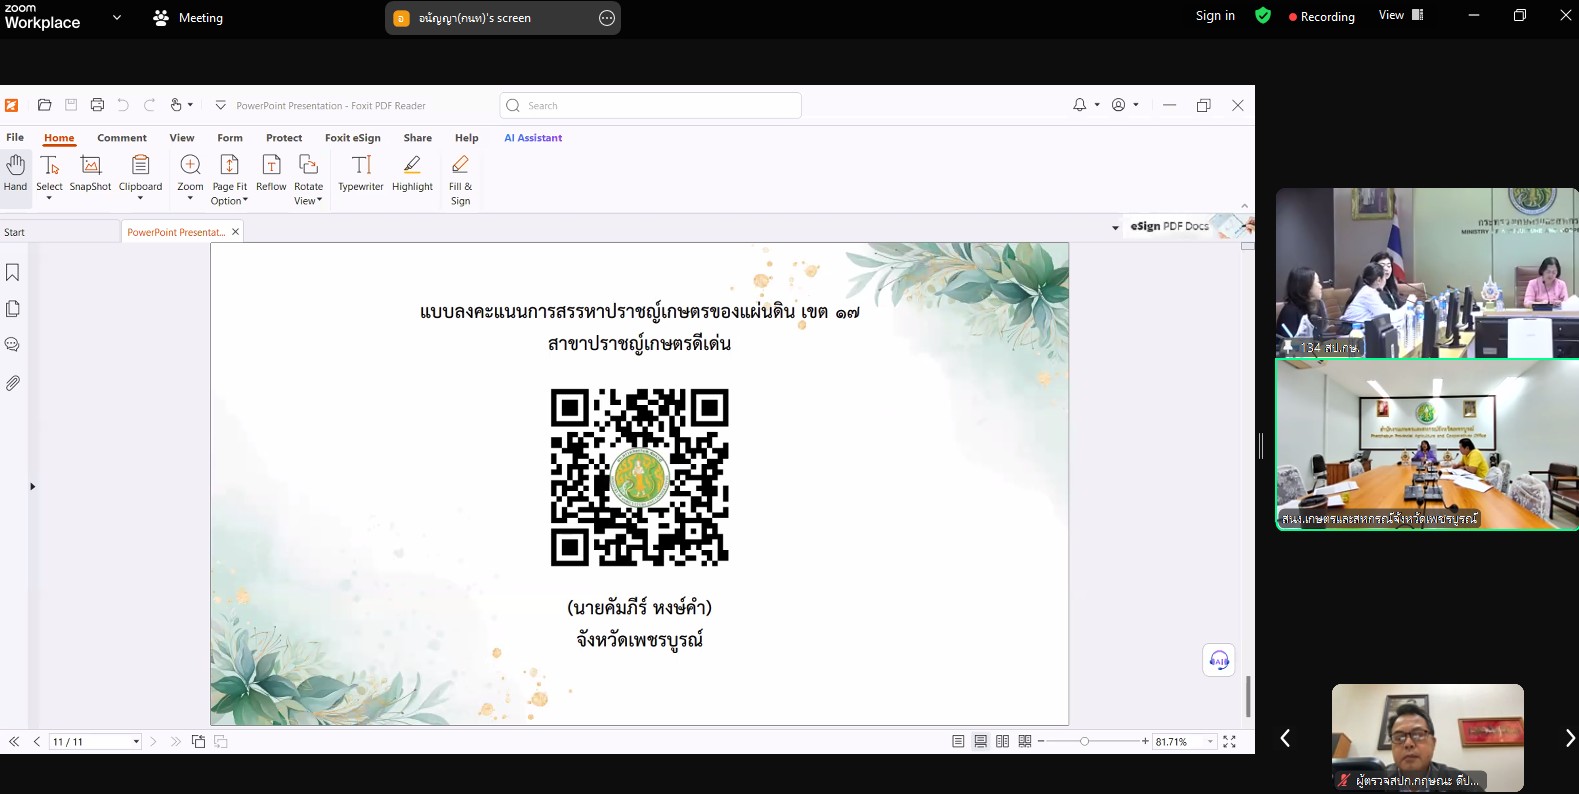
Task: Click the Meeting button in Zoom
Action: click(x=188, y=18)
